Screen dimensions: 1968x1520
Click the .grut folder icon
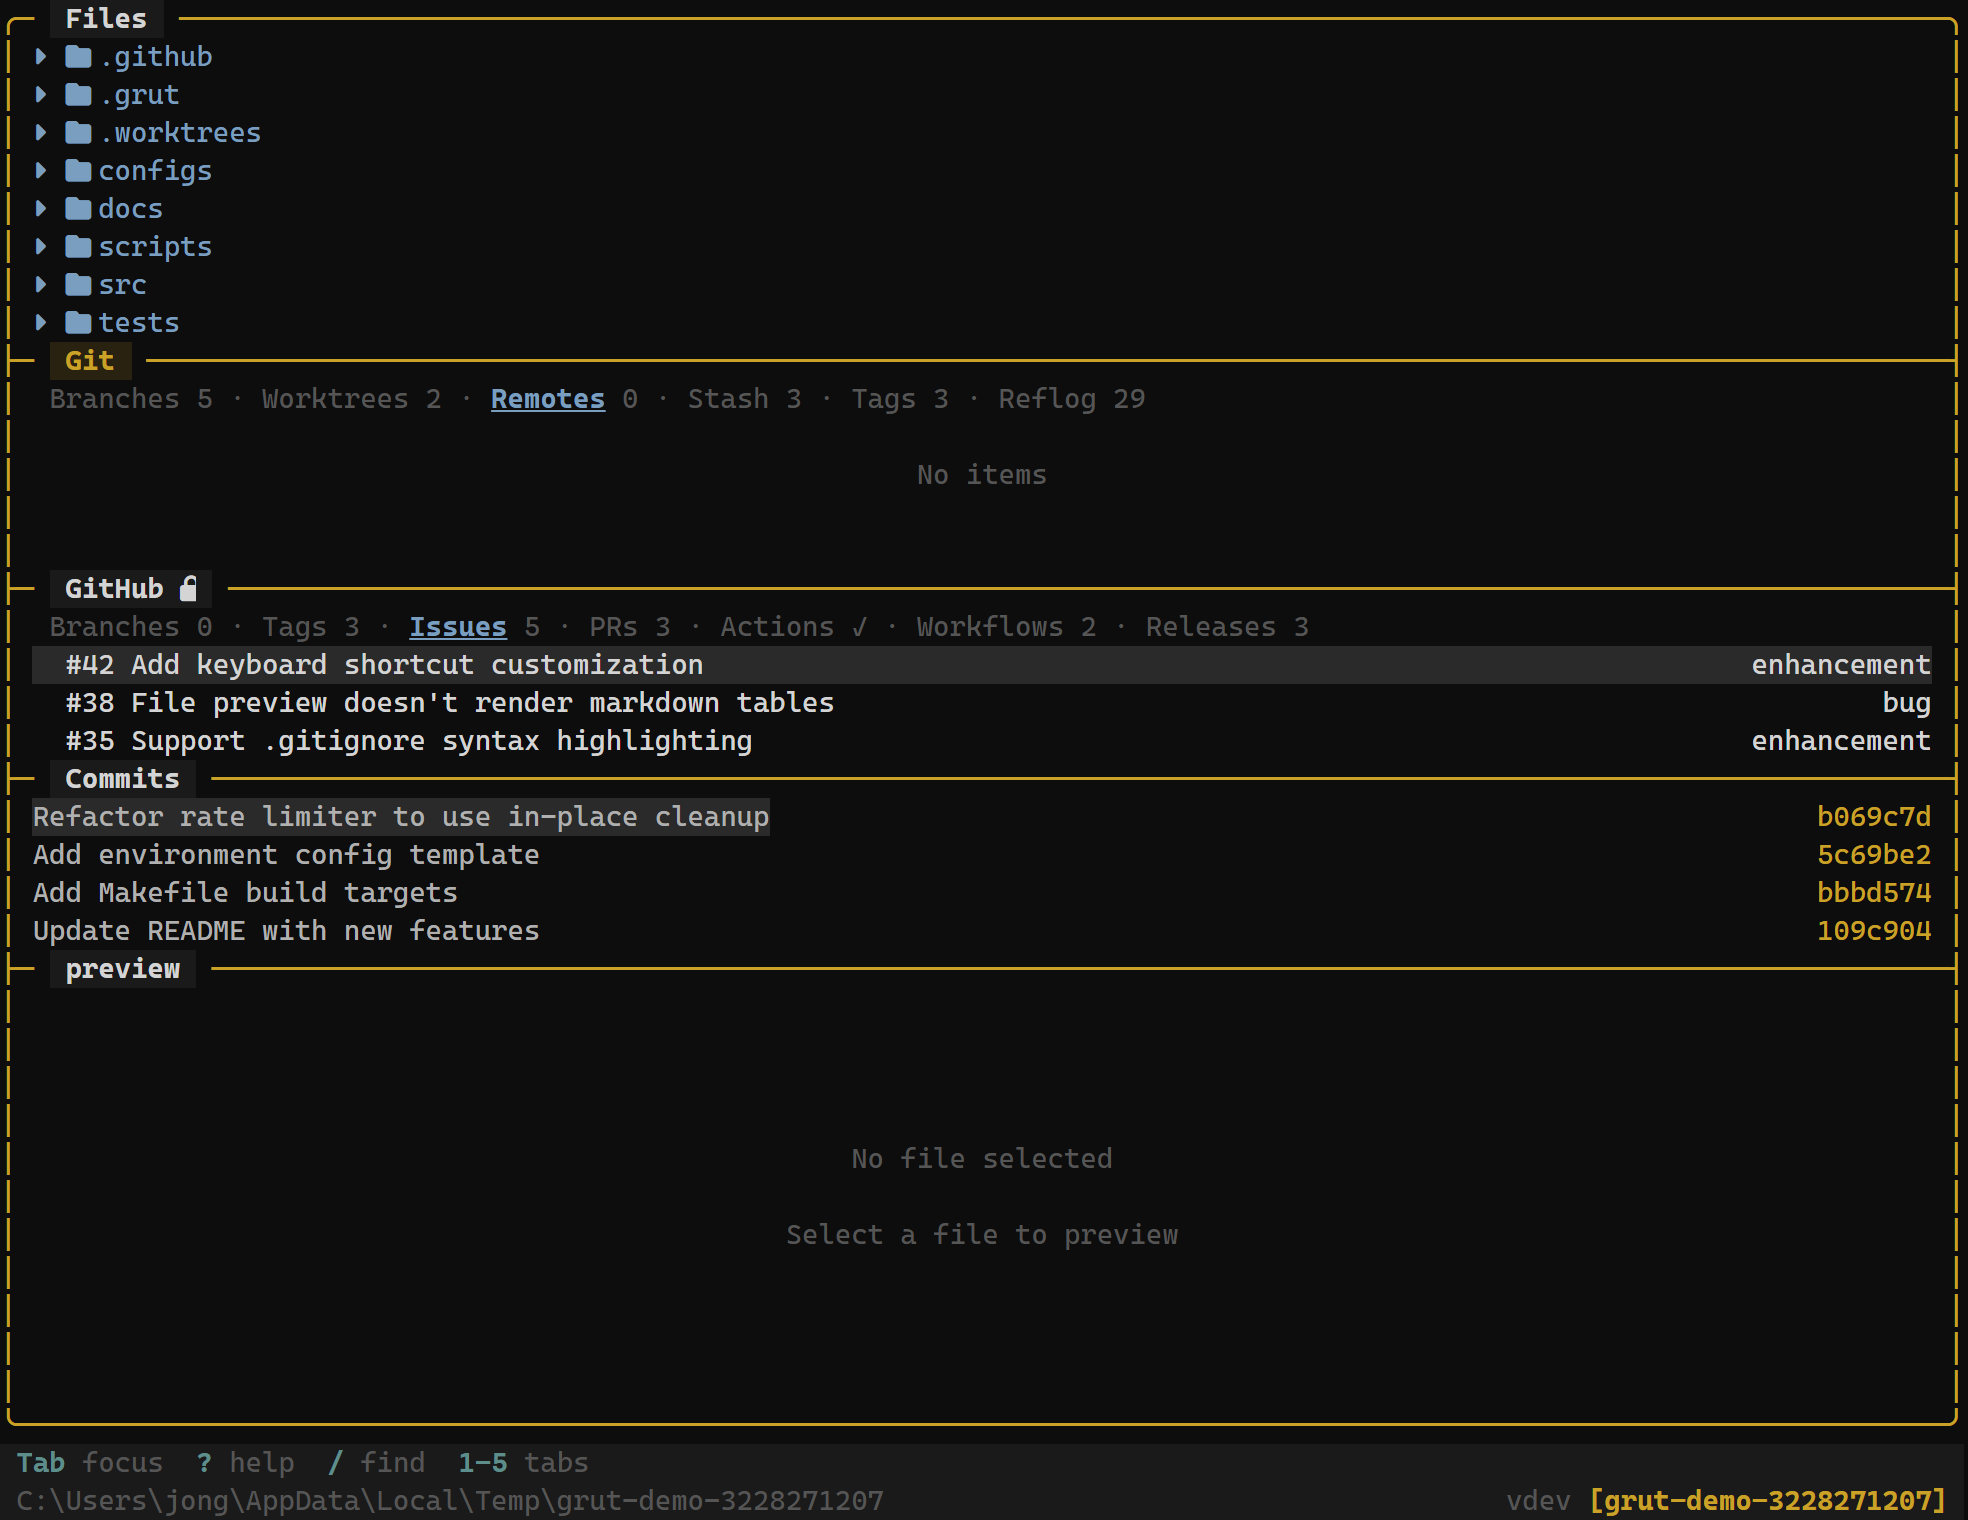click(x=78, y=95)
